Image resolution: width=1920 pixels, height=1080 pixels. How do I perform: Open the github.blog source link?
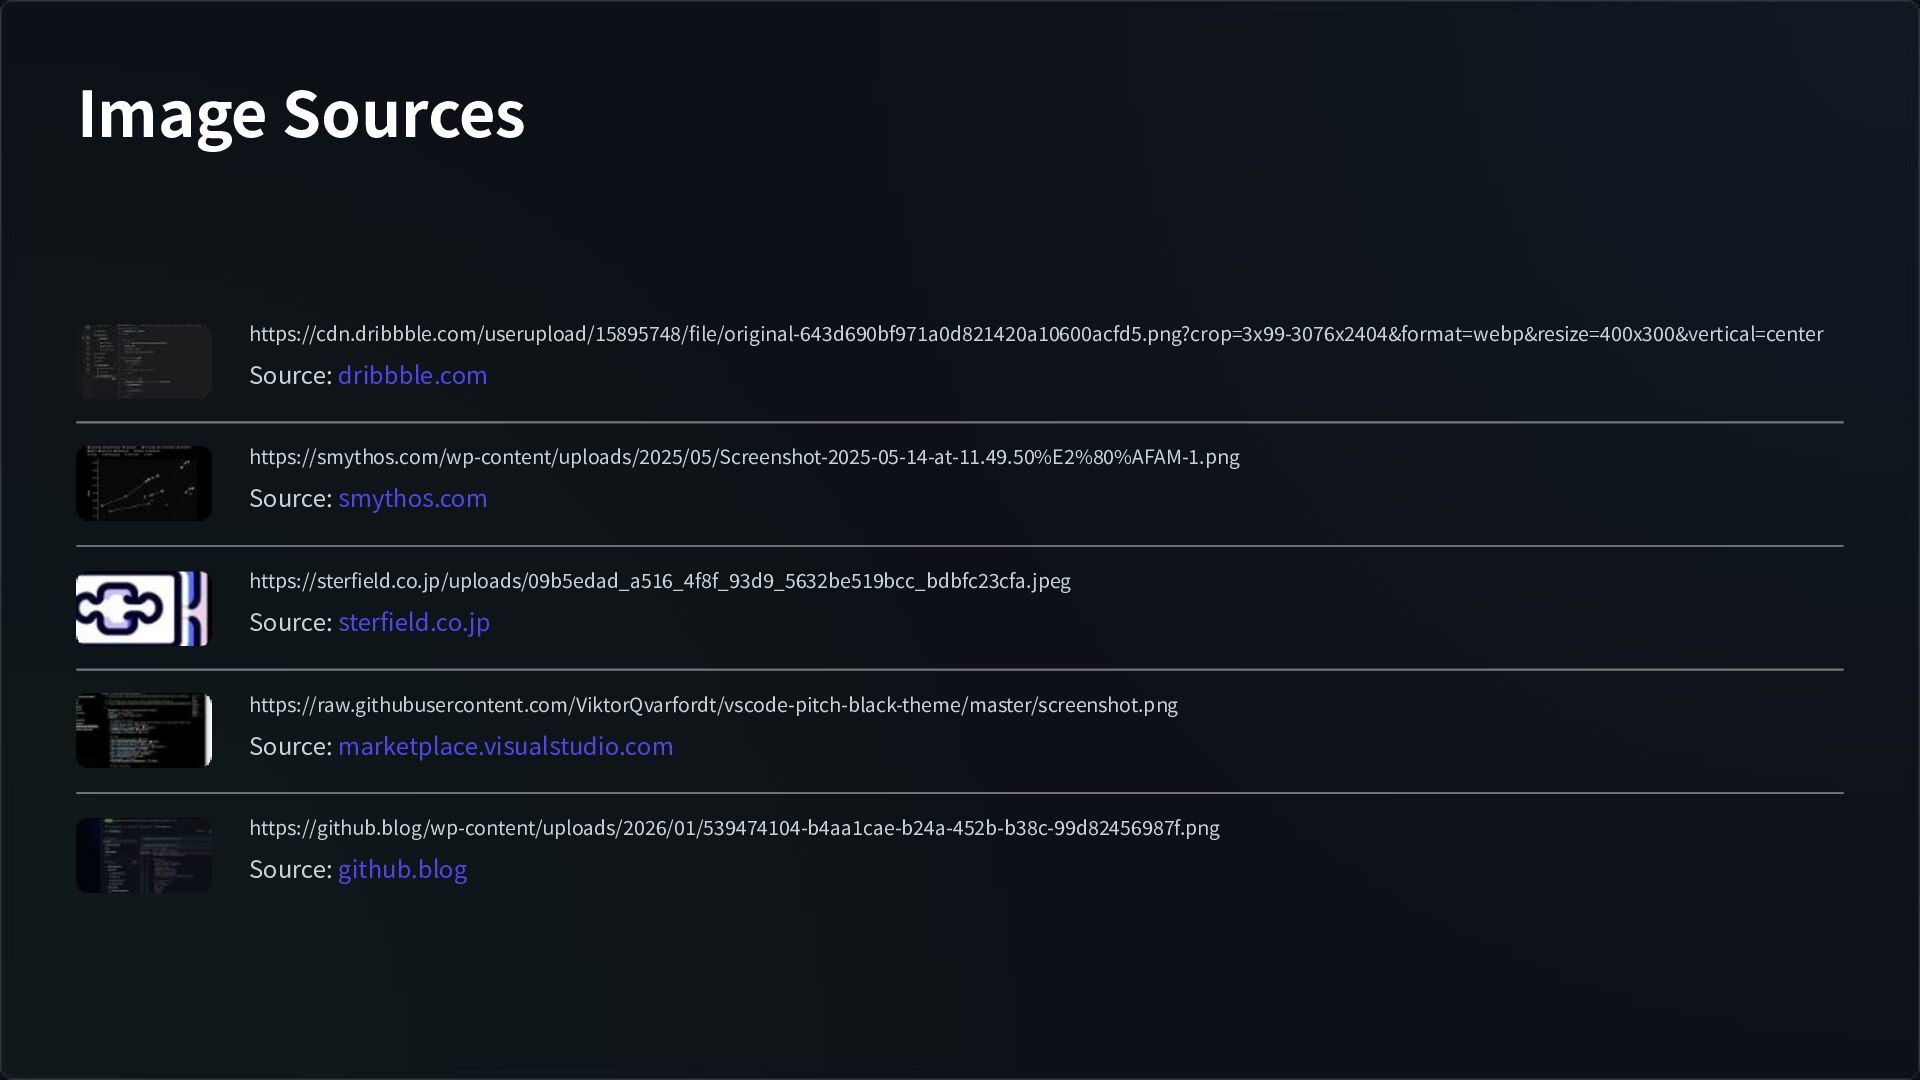click(402, 869)
